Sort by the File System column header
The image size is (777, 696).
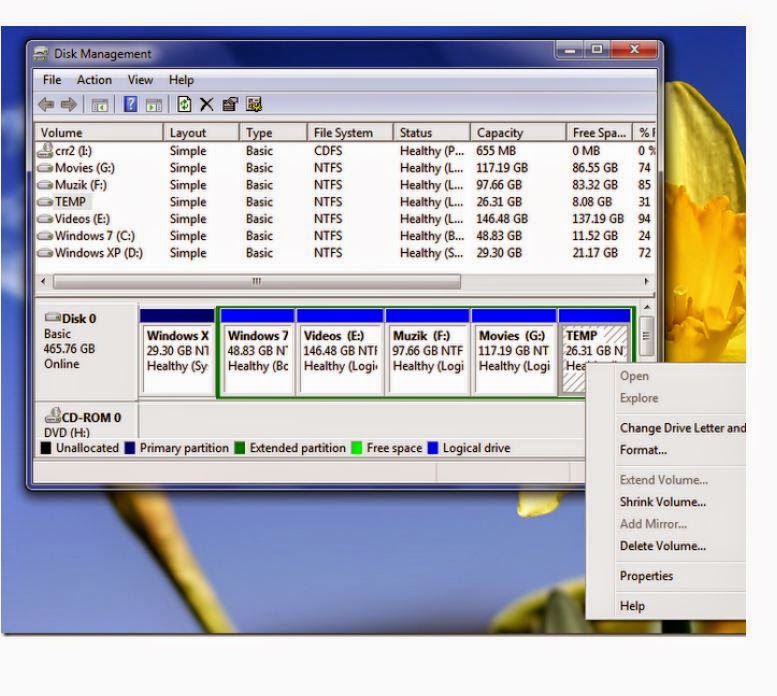pos(350,133)
